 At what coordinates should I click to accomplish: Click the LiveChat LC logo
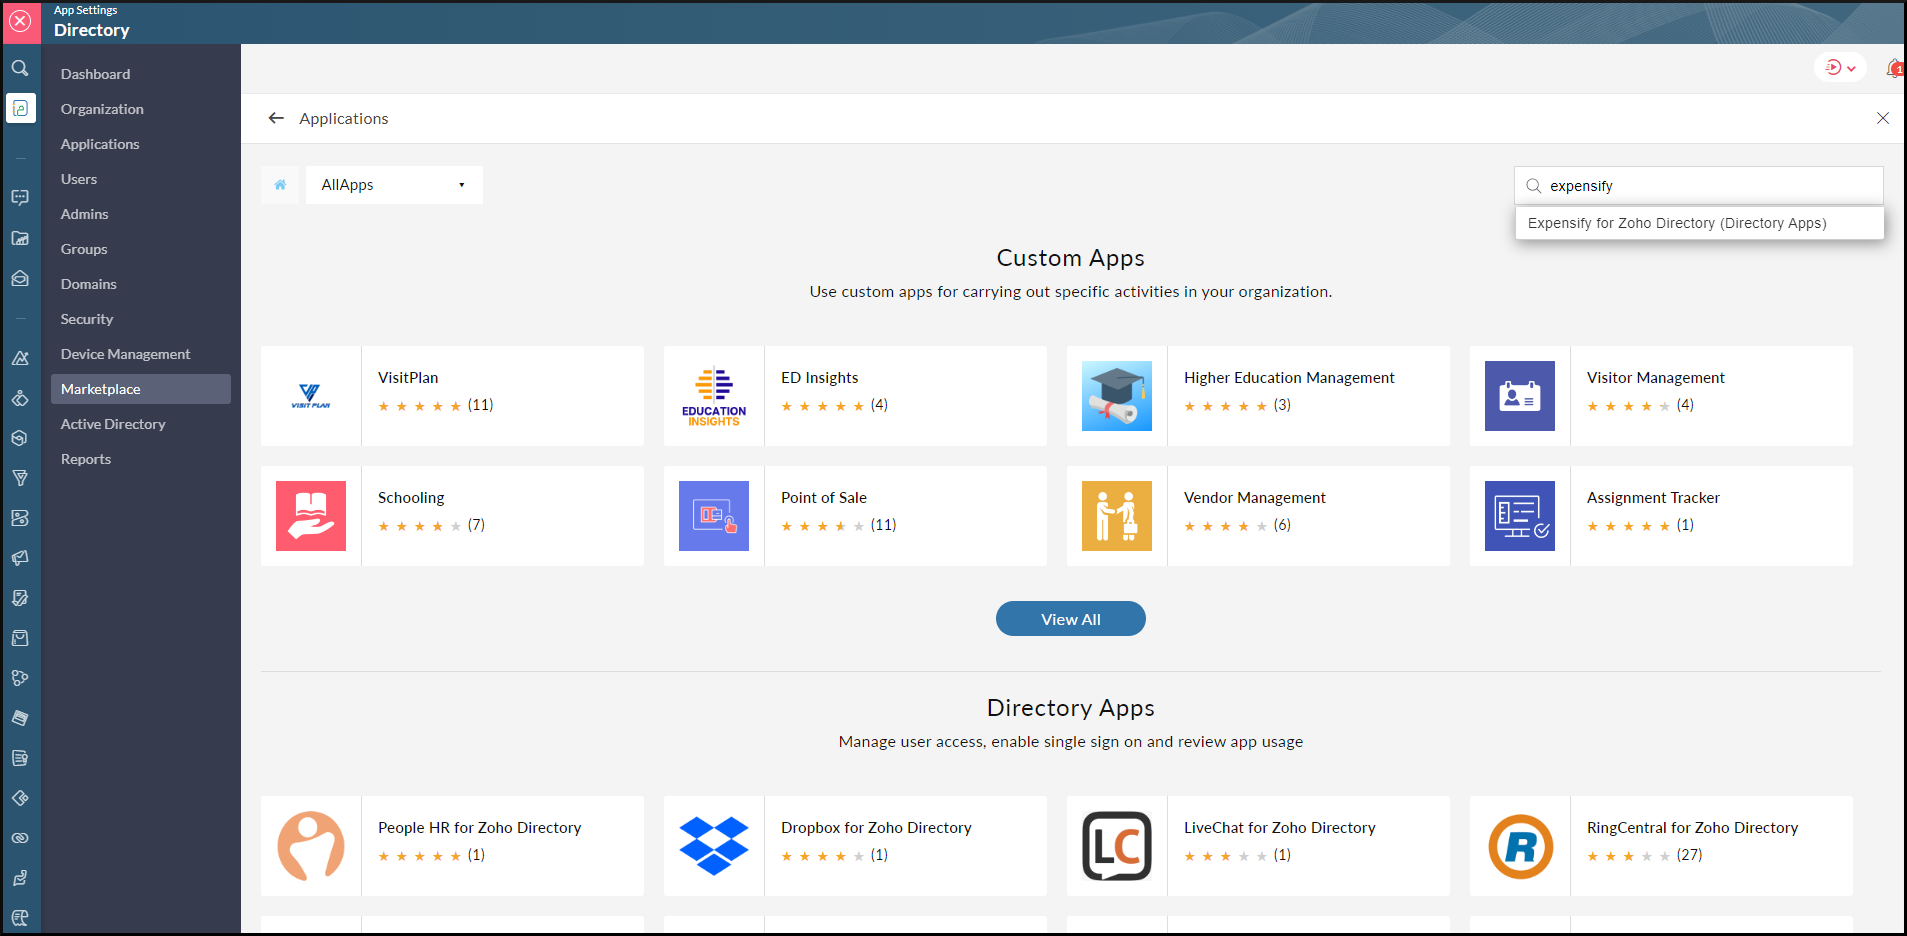(1116, 845)
